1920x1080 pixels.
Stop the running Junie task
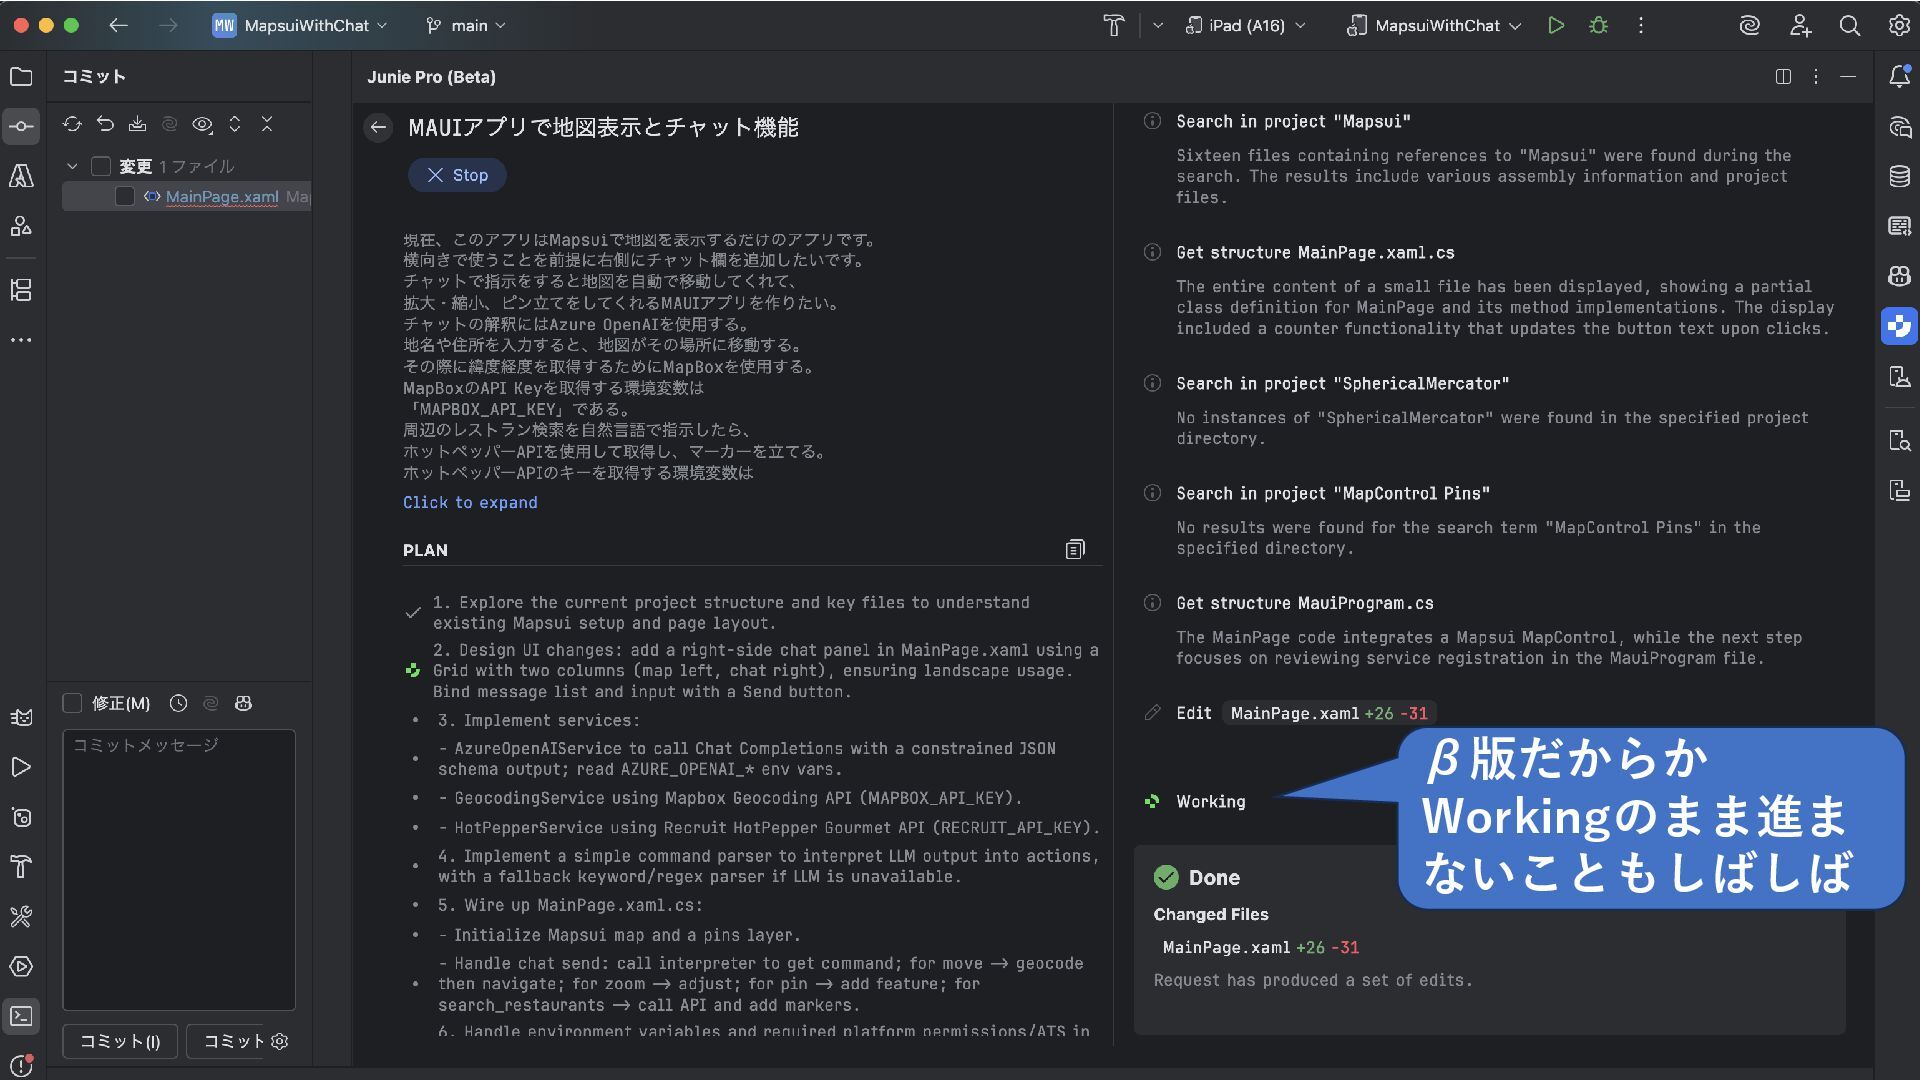click(x=457, y=175)
